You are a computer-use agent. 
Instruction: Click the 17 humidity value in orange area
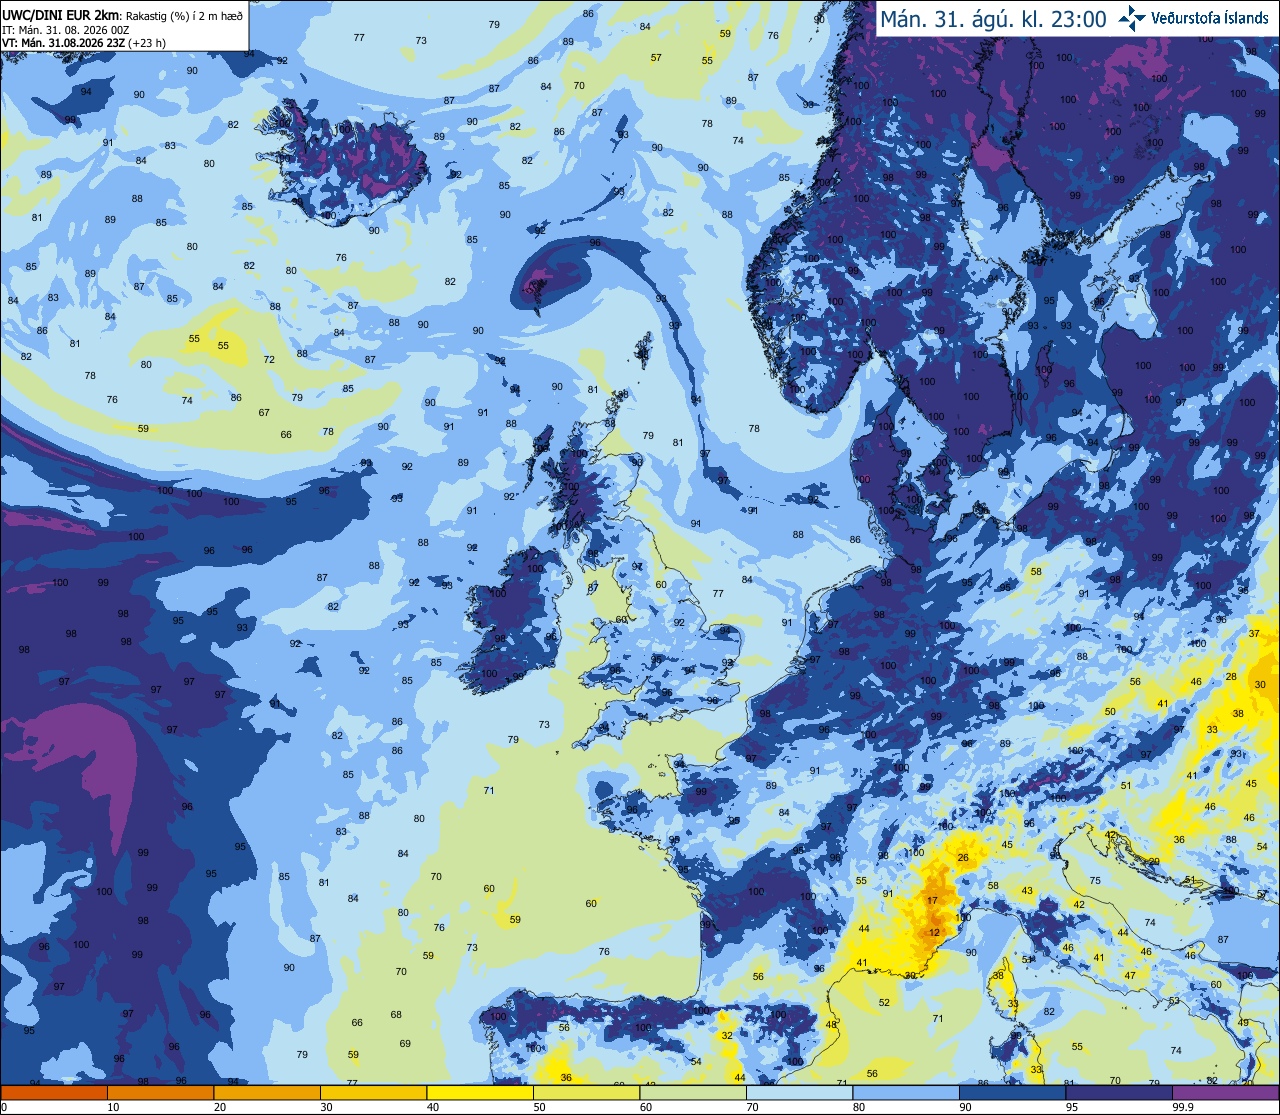(932, 900)
